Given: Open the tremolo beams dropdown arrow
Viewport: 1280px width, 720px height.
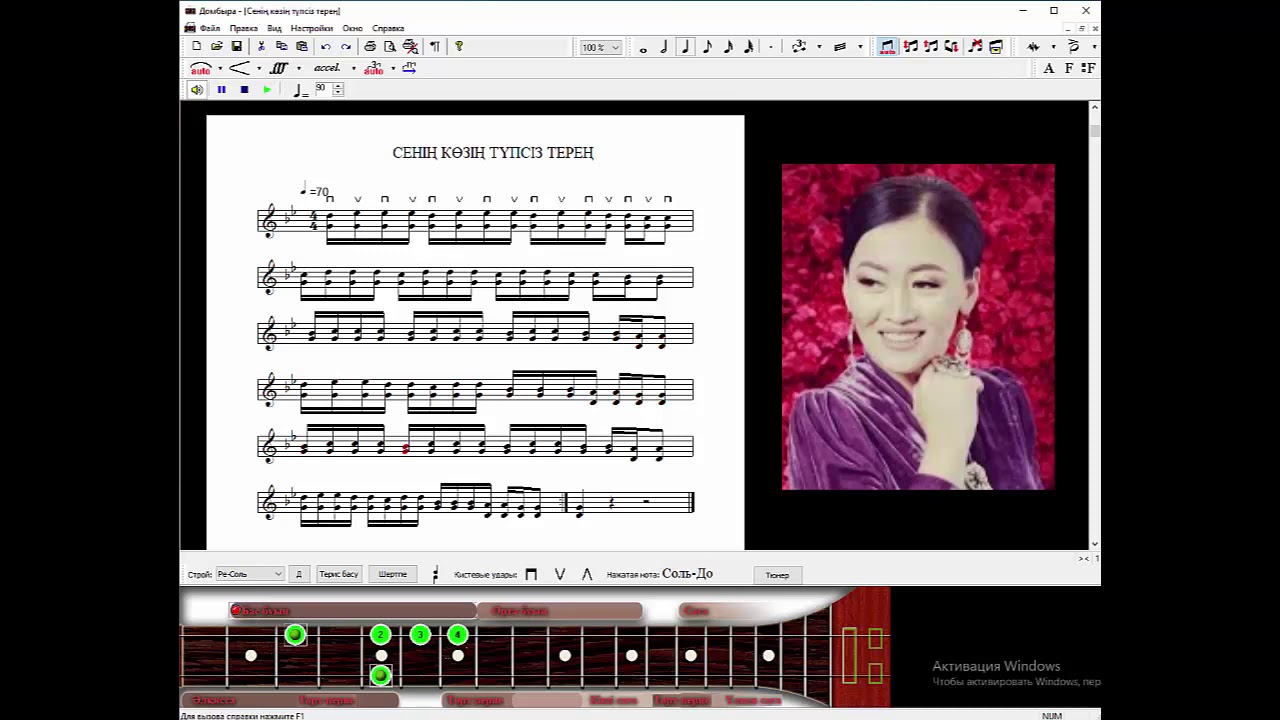Looking at the screenshot, I should pyautogui.click(x=860, y=47).
